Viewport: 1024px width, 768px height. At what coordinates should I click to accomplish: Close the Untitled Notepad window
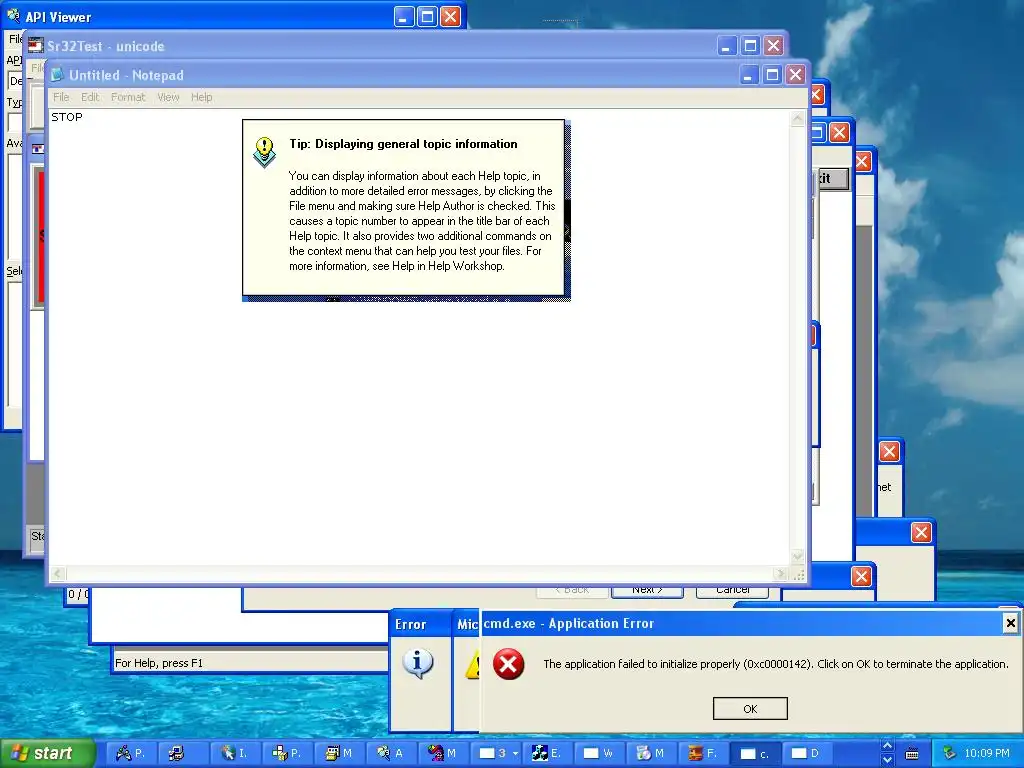[x=795, y=74]
